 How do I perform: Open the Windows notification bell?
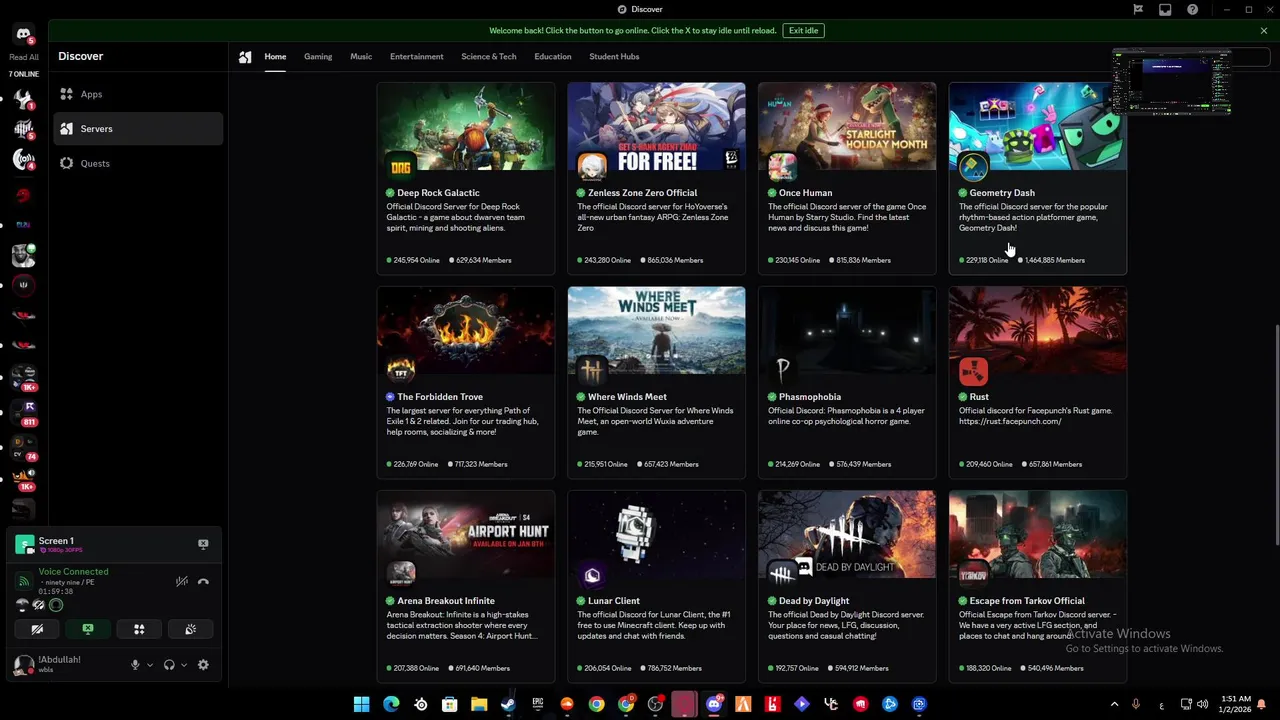1262,704
